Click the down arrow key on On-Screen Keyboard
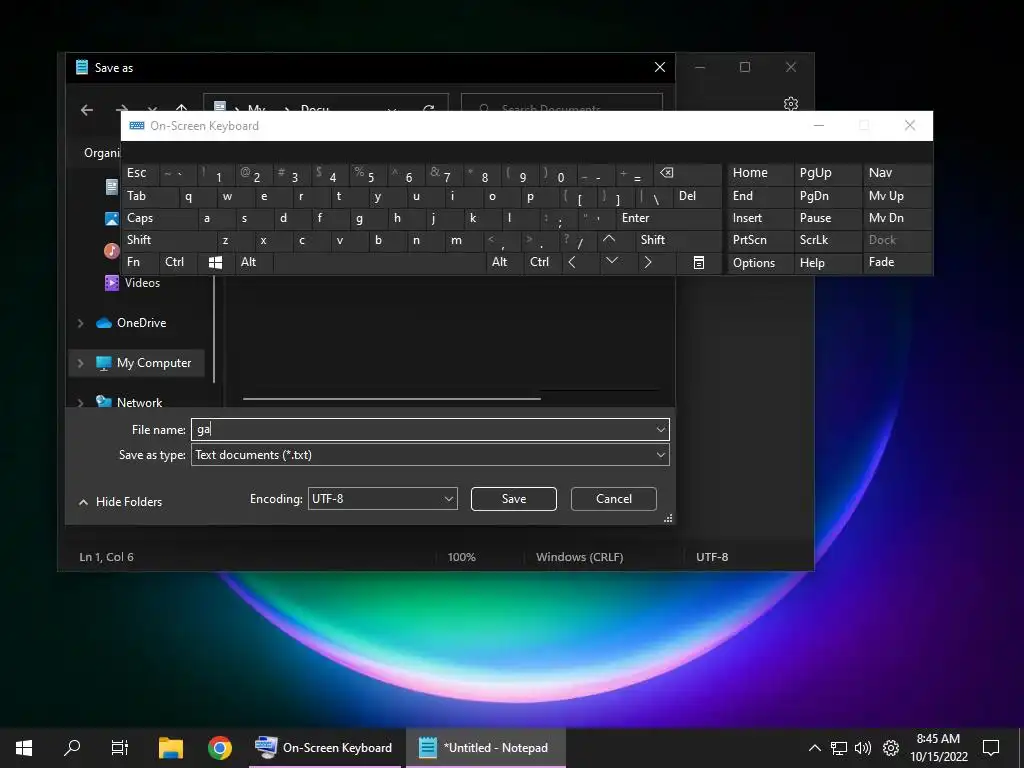Image resolution: width=1024 pixels, height=768 pixels. coord(612,263)
